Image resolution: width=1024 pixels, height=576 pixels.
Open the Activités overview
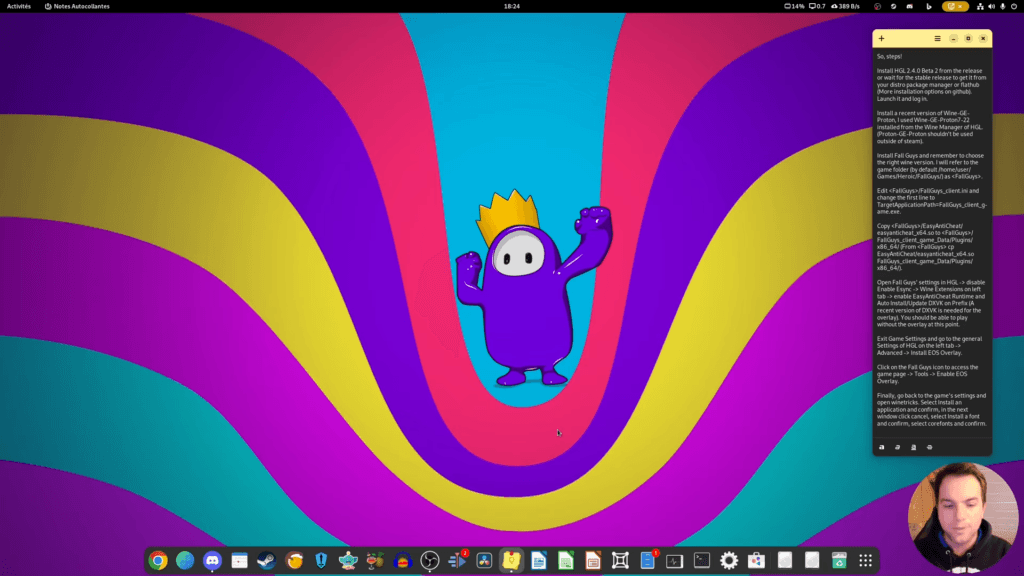pos(19,6)
